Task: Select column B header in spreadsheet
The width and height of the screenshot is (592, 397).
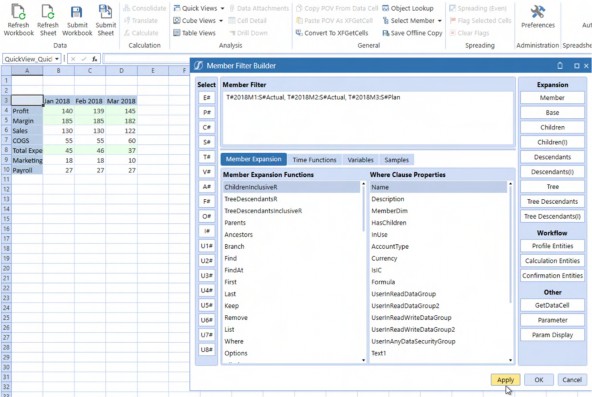Action: point(59,71)
